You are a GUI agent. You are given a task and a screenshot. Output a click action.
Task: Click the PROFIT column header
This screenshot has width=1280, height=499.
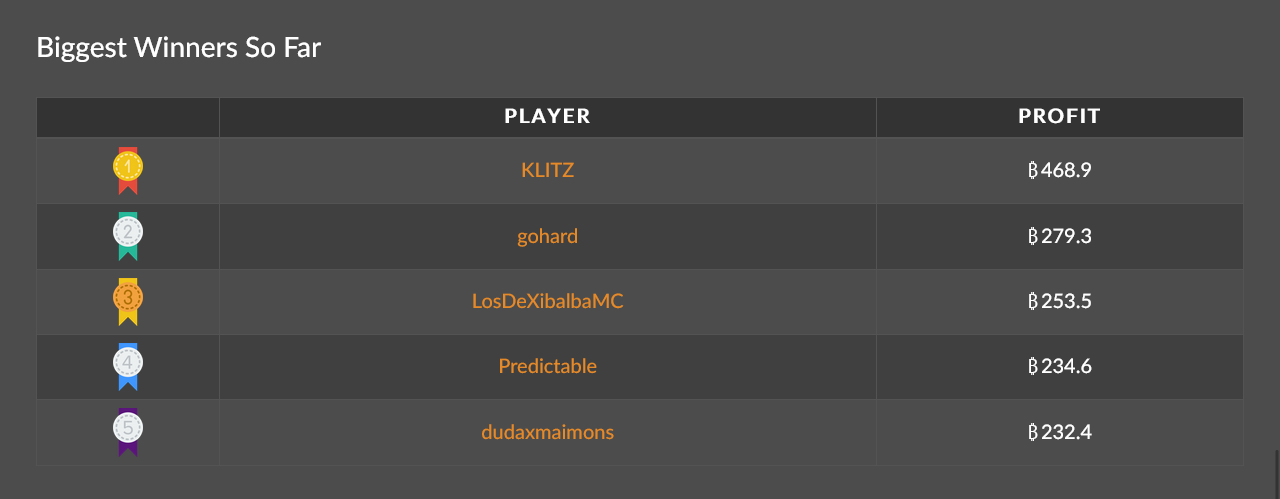(x=1060, y=117)
